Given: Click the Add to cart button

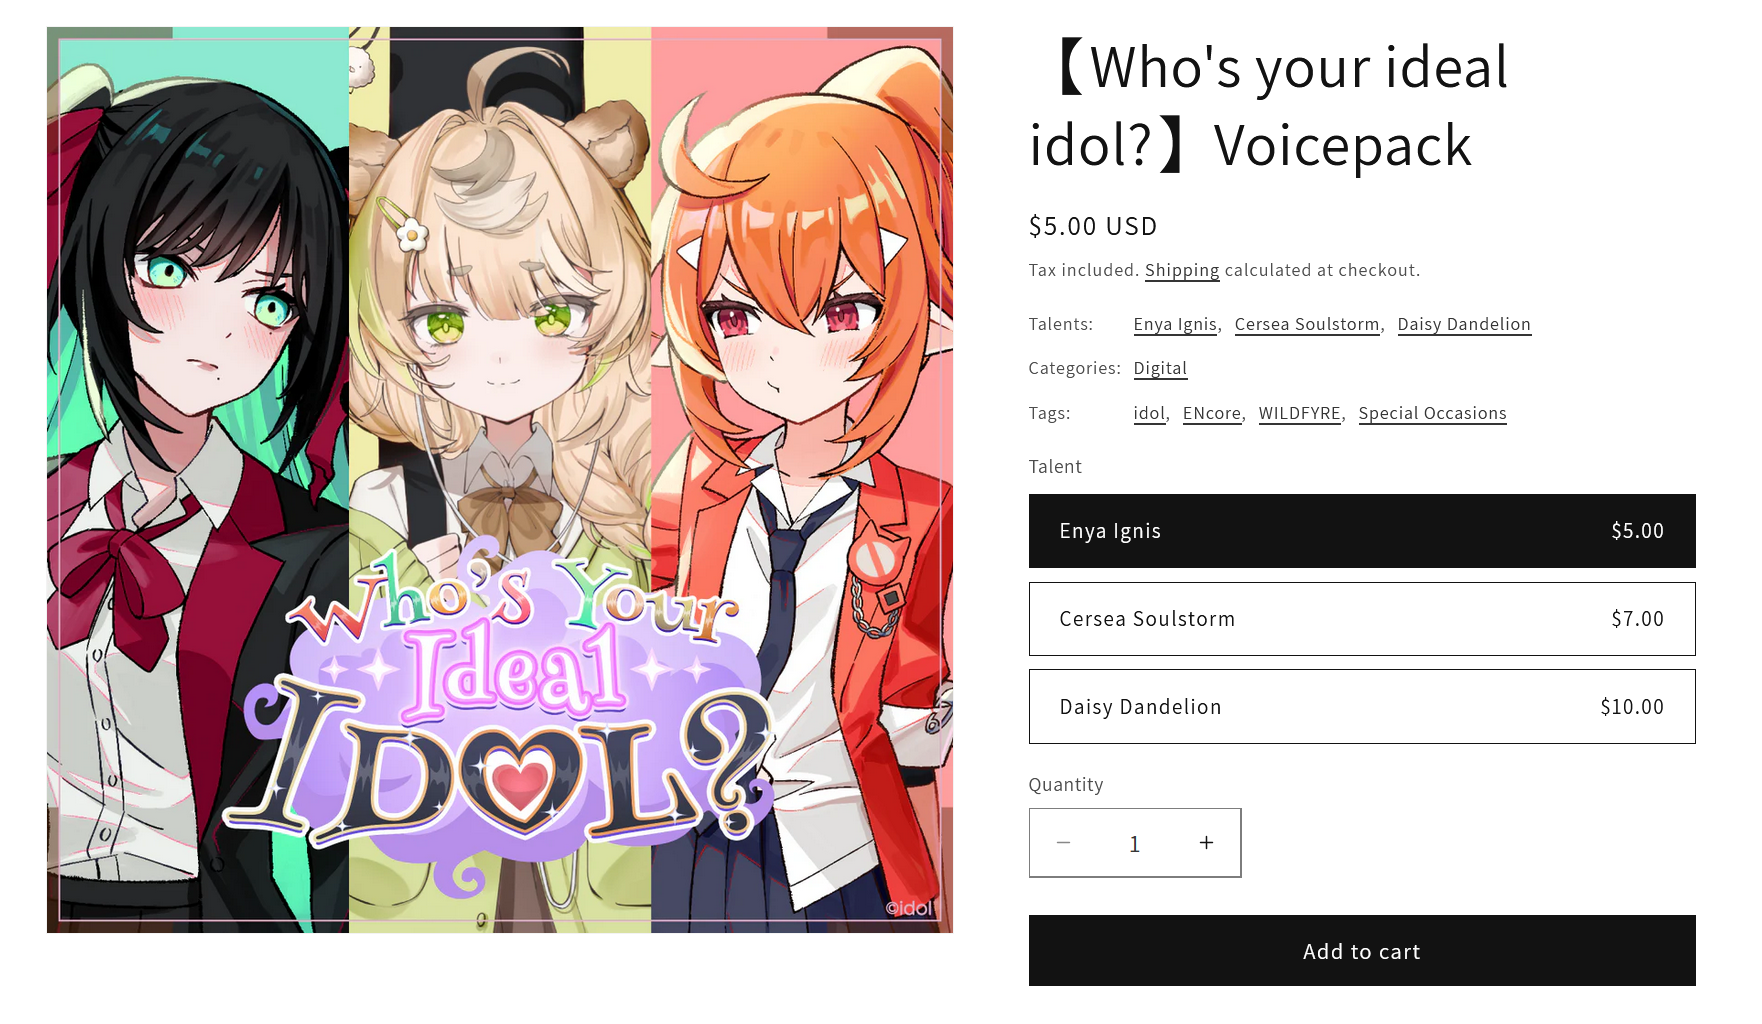Looking at the screenshot, I should 1362,951.
